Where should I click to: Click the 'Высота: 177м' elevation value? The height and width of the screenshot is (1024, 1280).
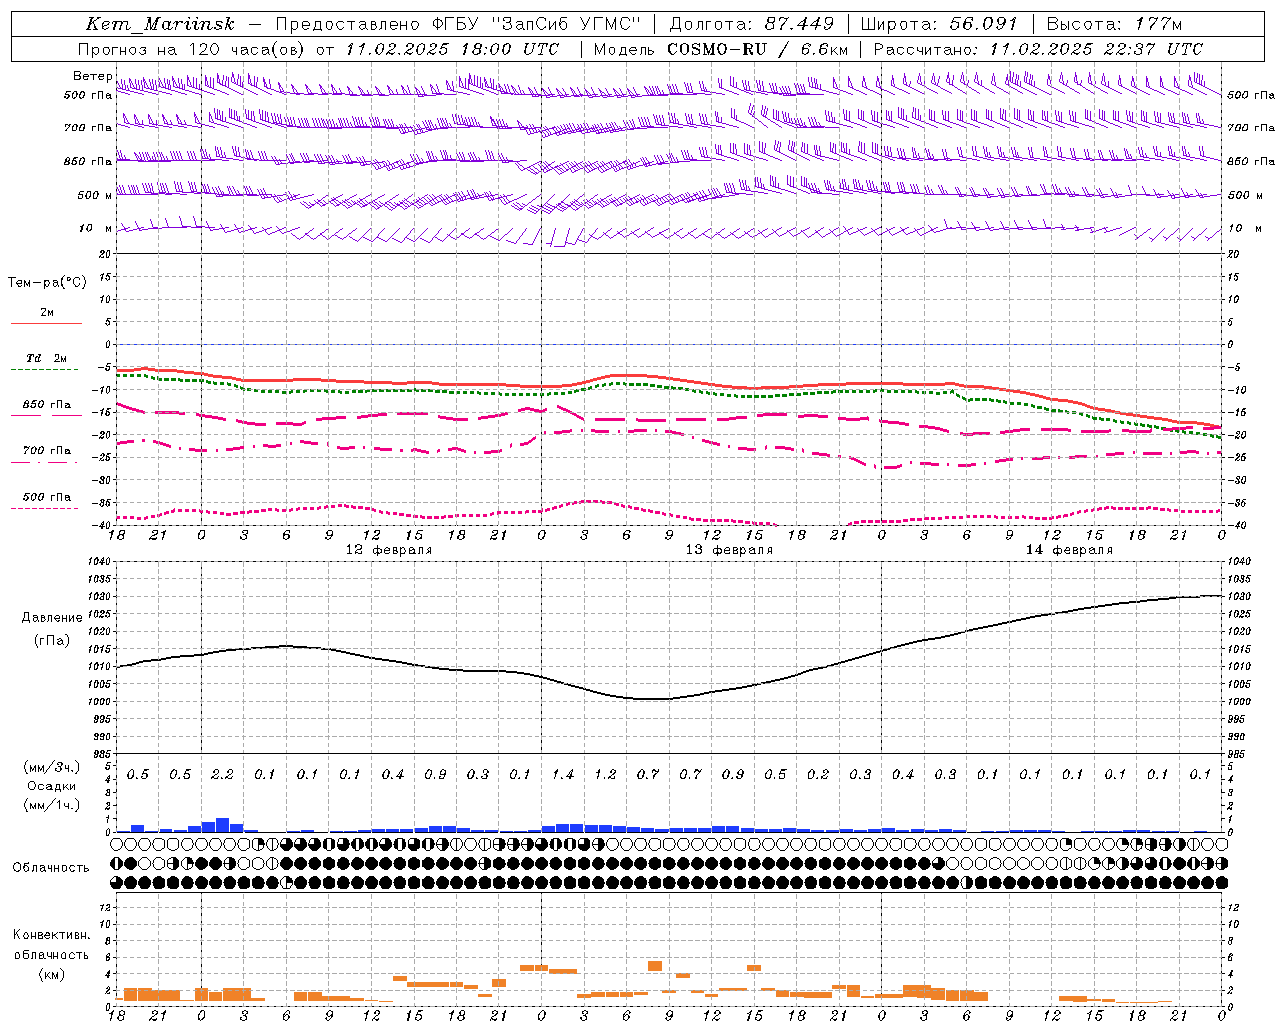[x=1114, y=24]
